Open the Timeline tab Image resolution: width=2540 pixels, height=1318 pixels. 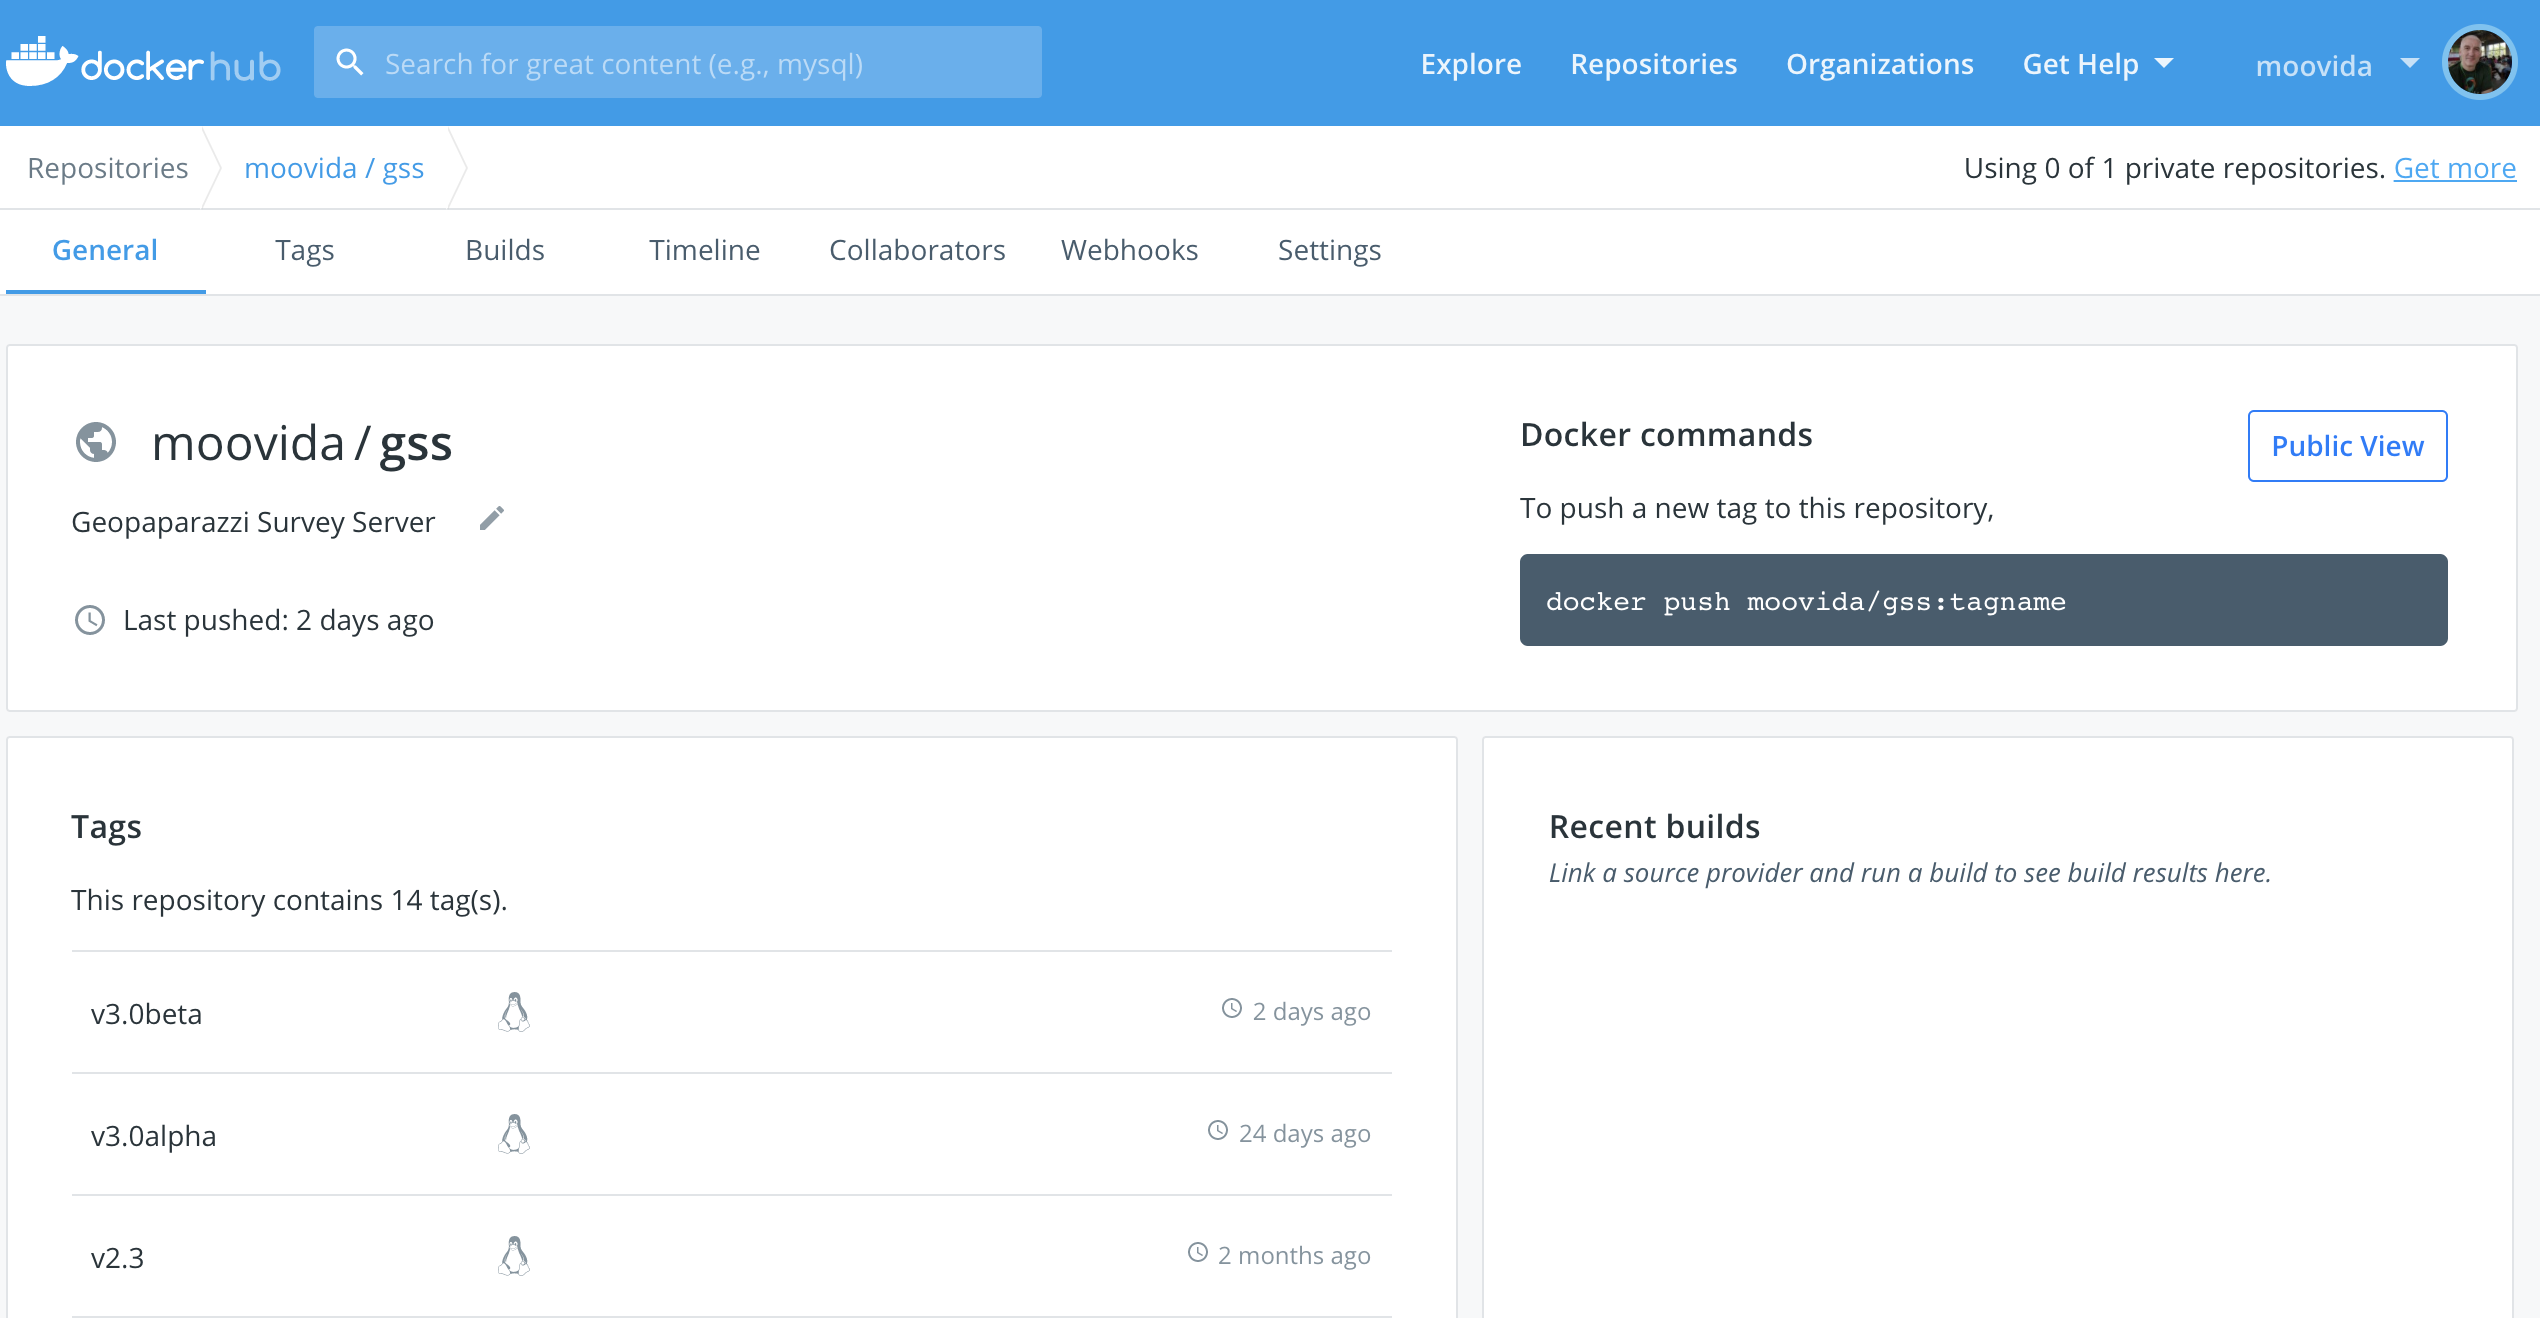coord(705,250)
